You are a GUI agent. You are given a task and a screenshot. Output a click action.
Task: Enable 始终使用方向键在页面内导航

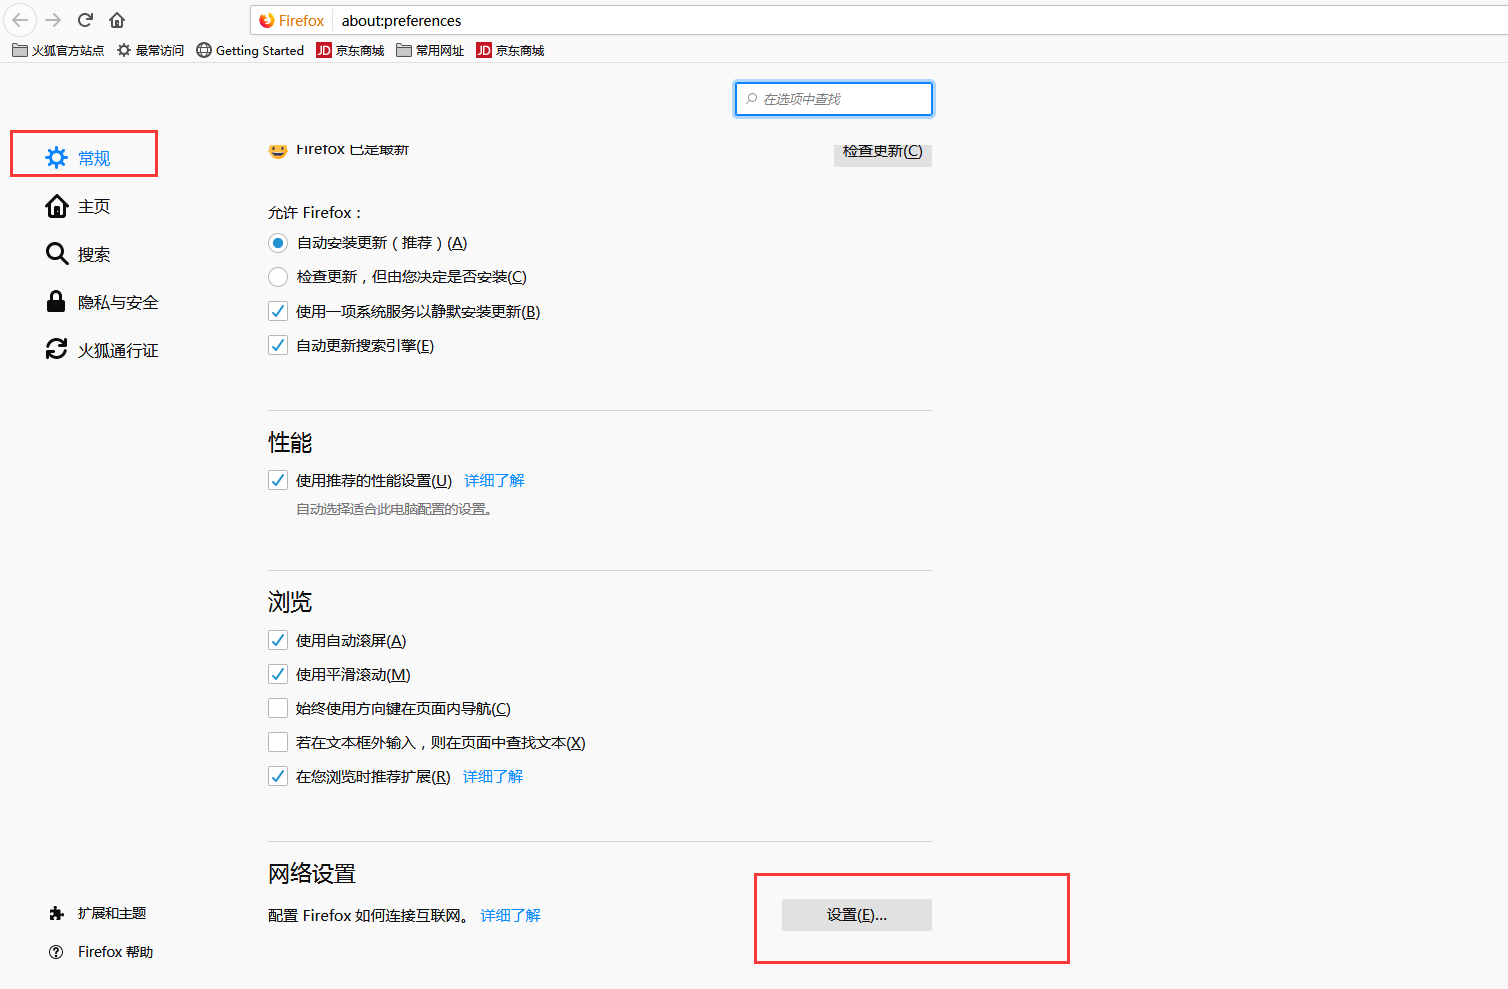(x=278, y=708)
